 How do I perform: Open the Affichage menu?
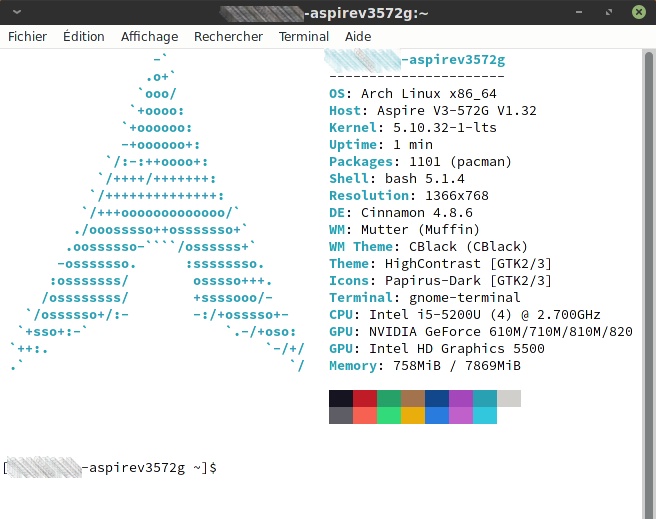point(149,36)
